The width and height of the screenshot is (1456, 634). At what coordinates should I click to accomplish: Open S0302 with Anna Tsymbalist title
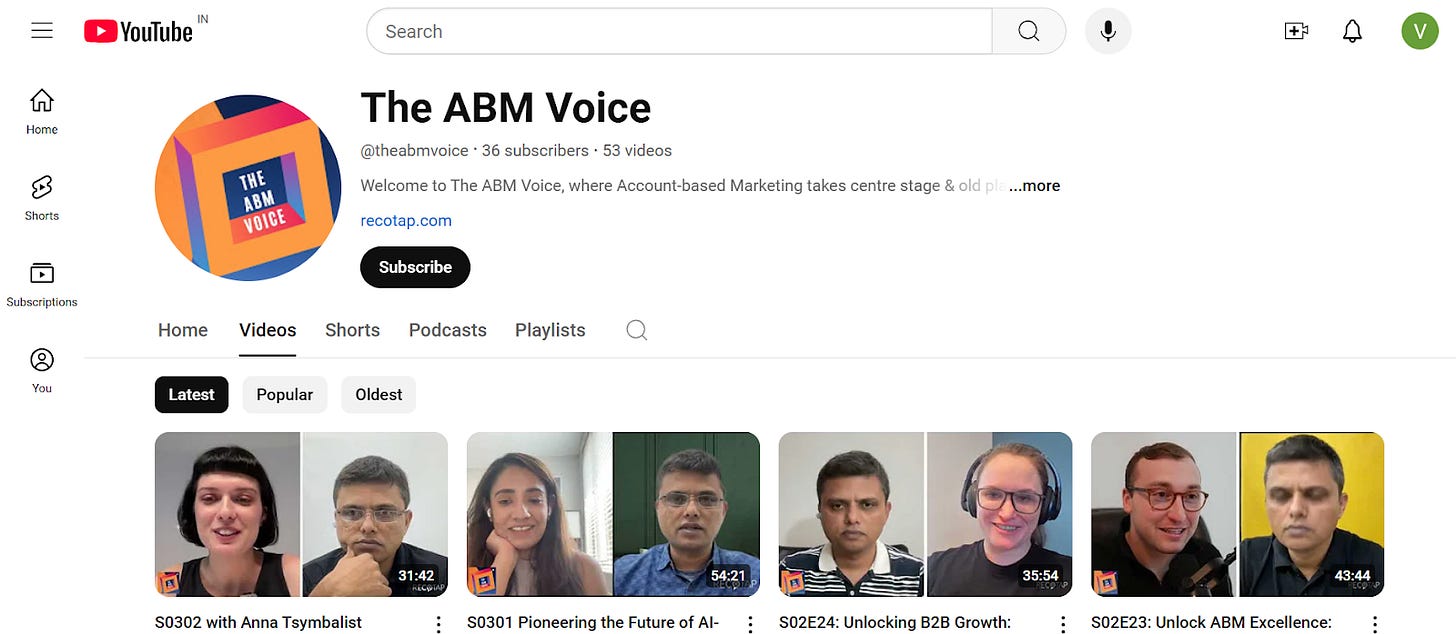(x=258, y=623)
